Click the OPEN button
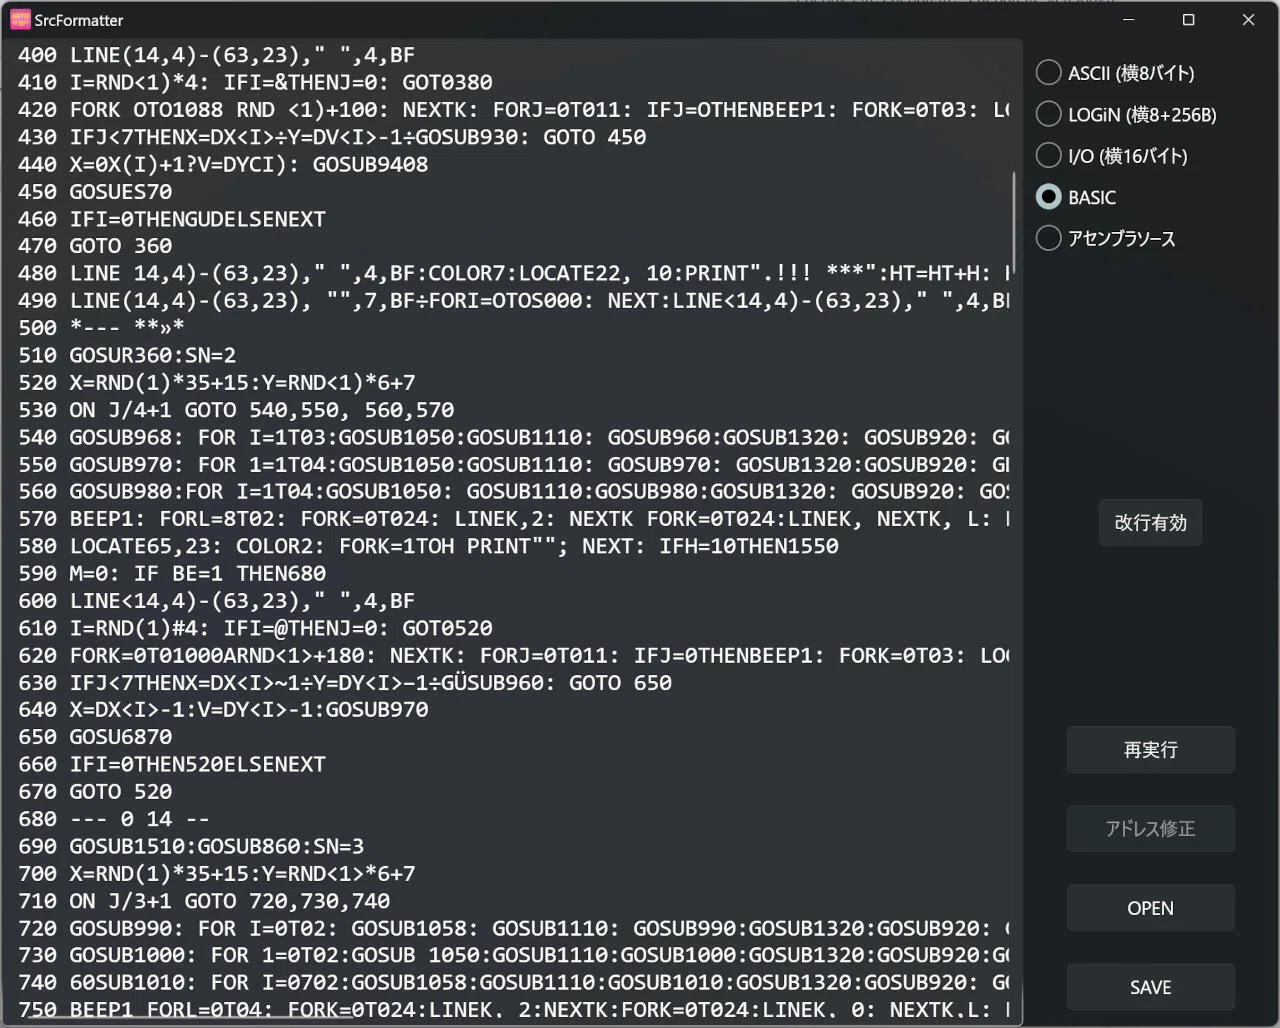 point(1150,908)
